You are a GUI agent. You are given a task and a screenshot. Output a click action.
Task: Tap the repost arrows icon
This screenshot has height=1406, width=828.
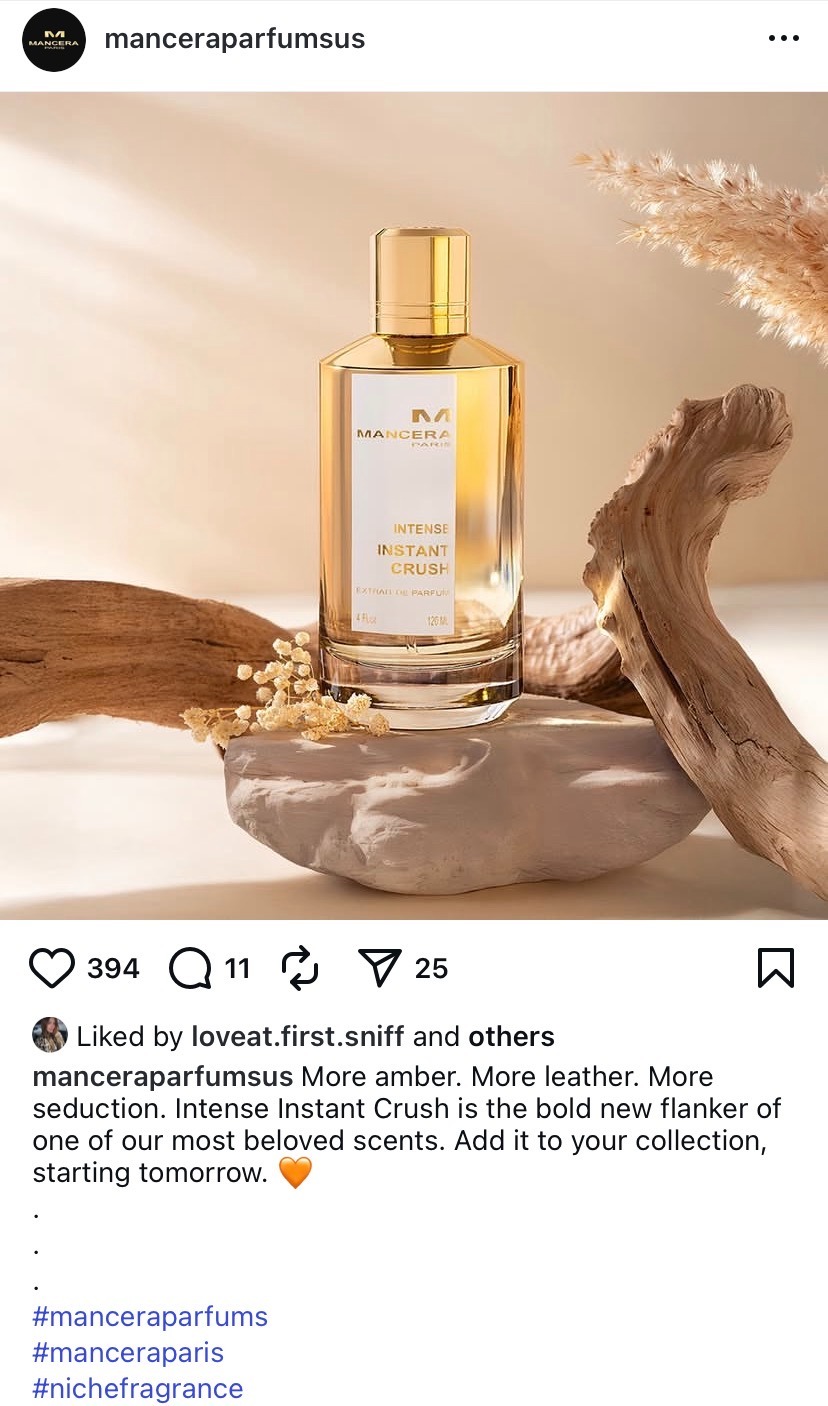(299, 968)
